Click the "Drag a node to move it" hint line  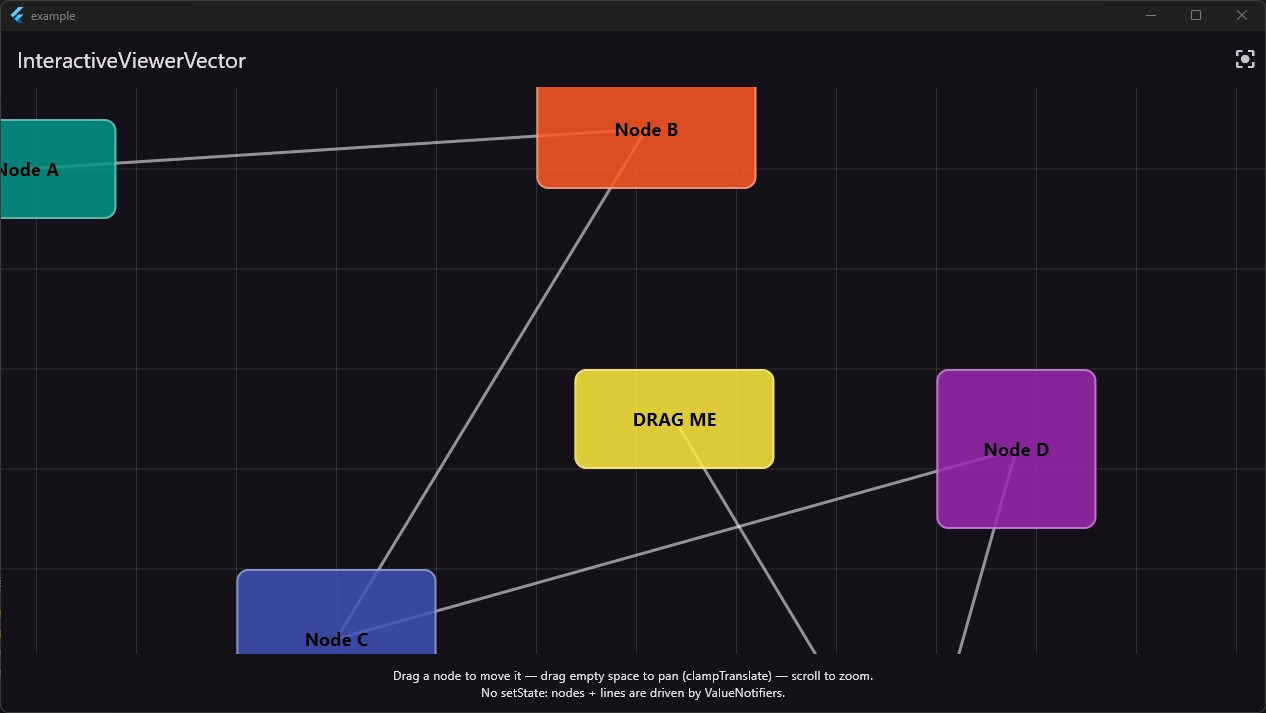point(633,676)
